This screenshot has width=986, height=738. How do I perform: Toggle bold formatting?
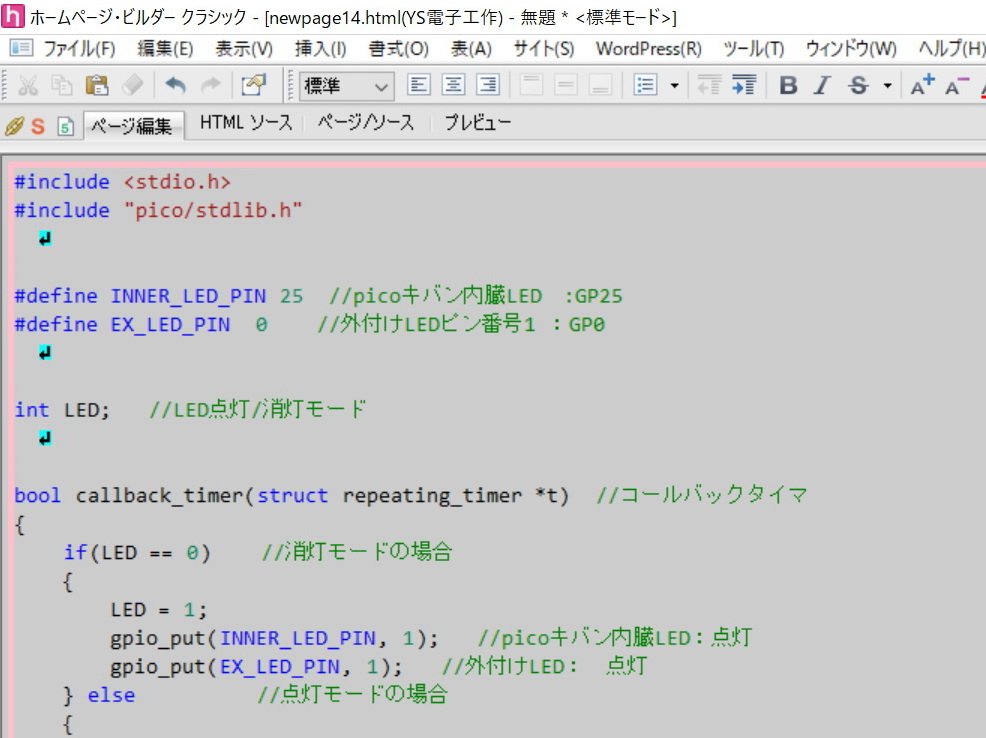(x=788, y=86)
